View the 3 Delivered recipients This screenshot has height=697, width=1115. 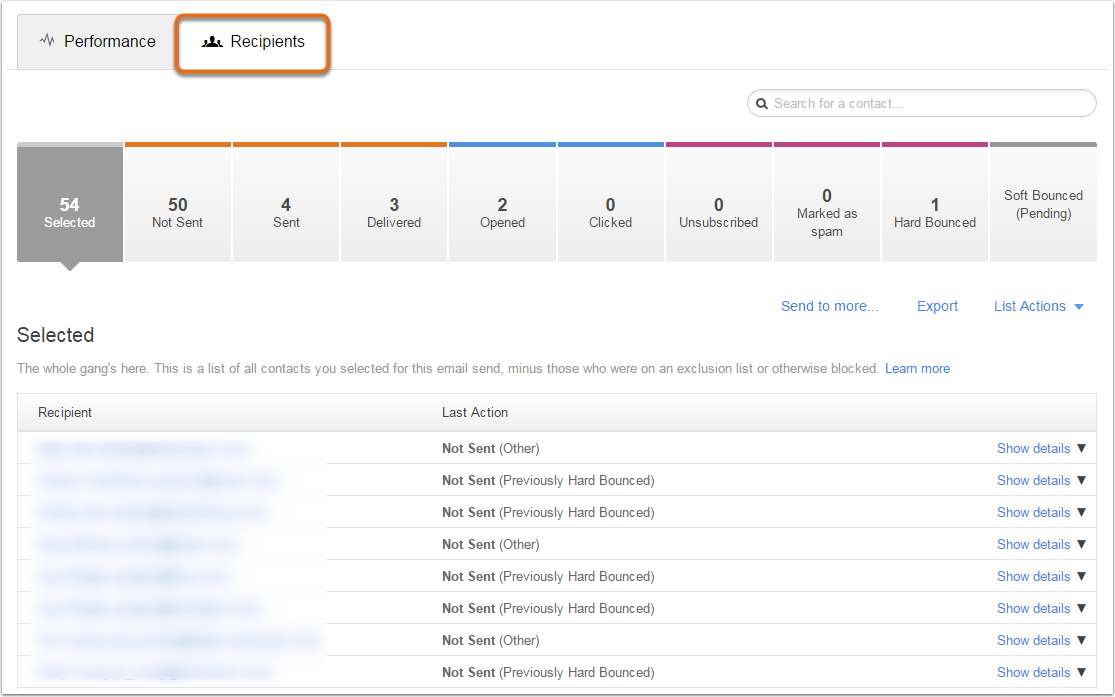coord(394,203)
